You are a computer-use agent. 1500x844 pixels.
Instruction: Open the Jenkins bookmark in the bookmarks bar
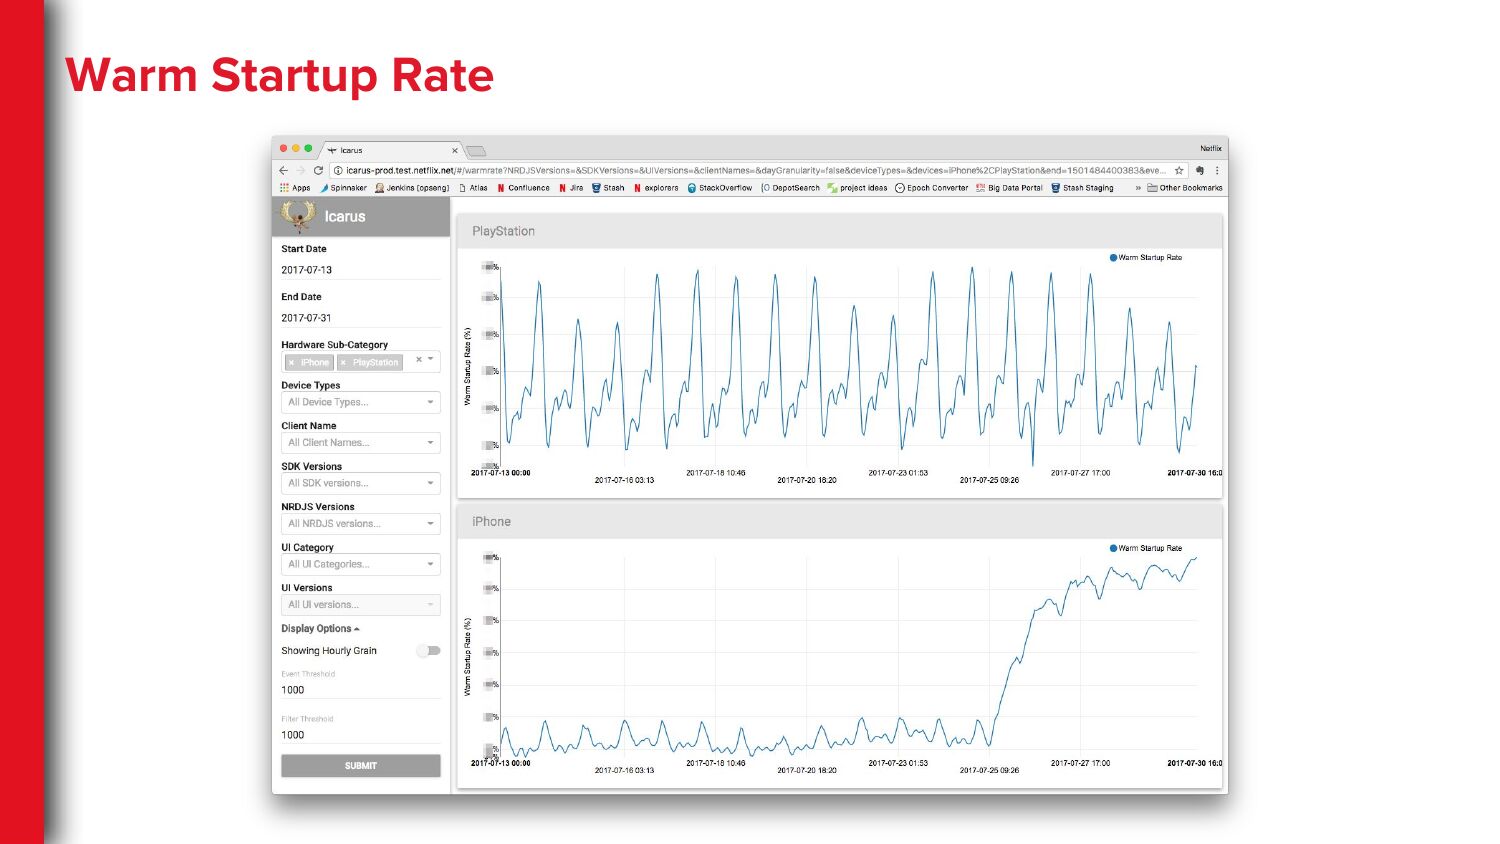coord(412,188)
